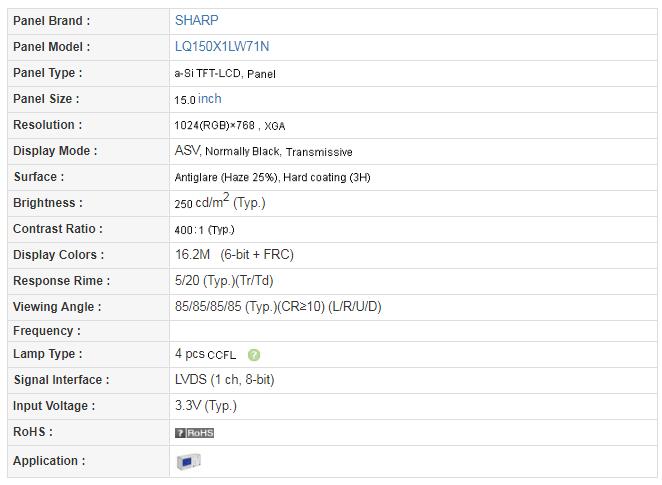Click the RoHS compliance badge icon

(194, 433)
